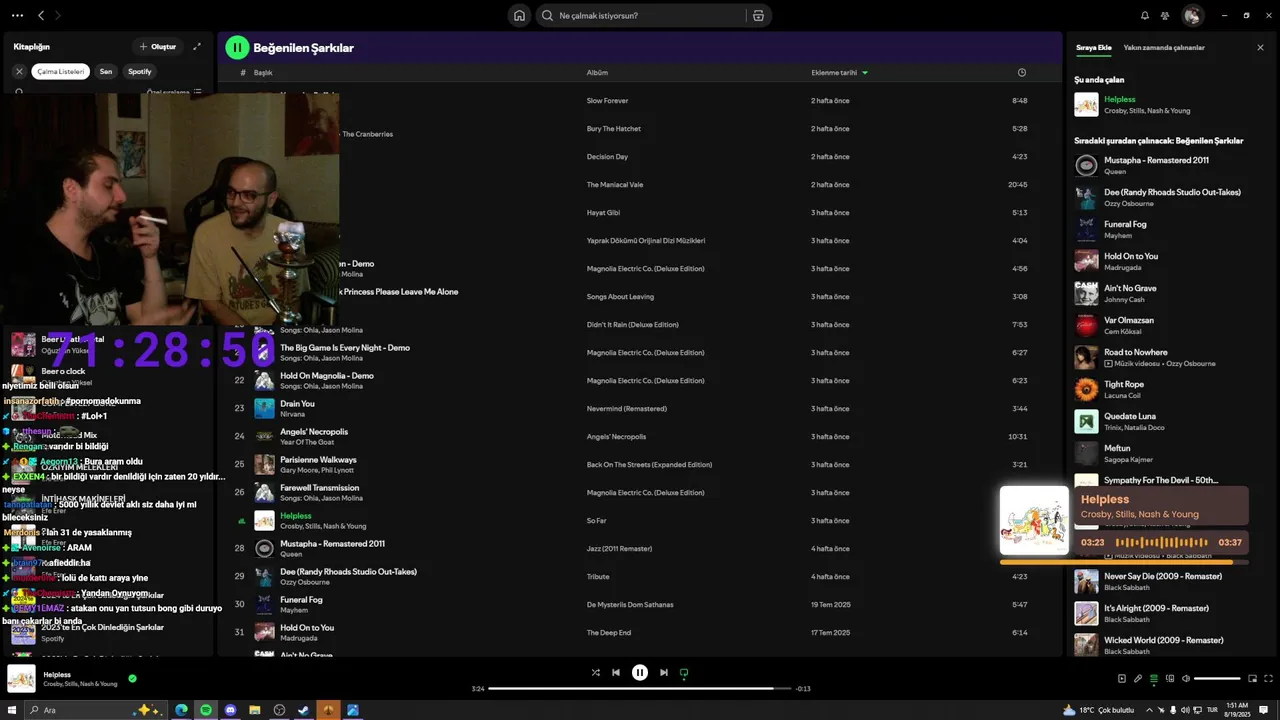
Task: Seek within the song progress bar
Action: point(639,688)
